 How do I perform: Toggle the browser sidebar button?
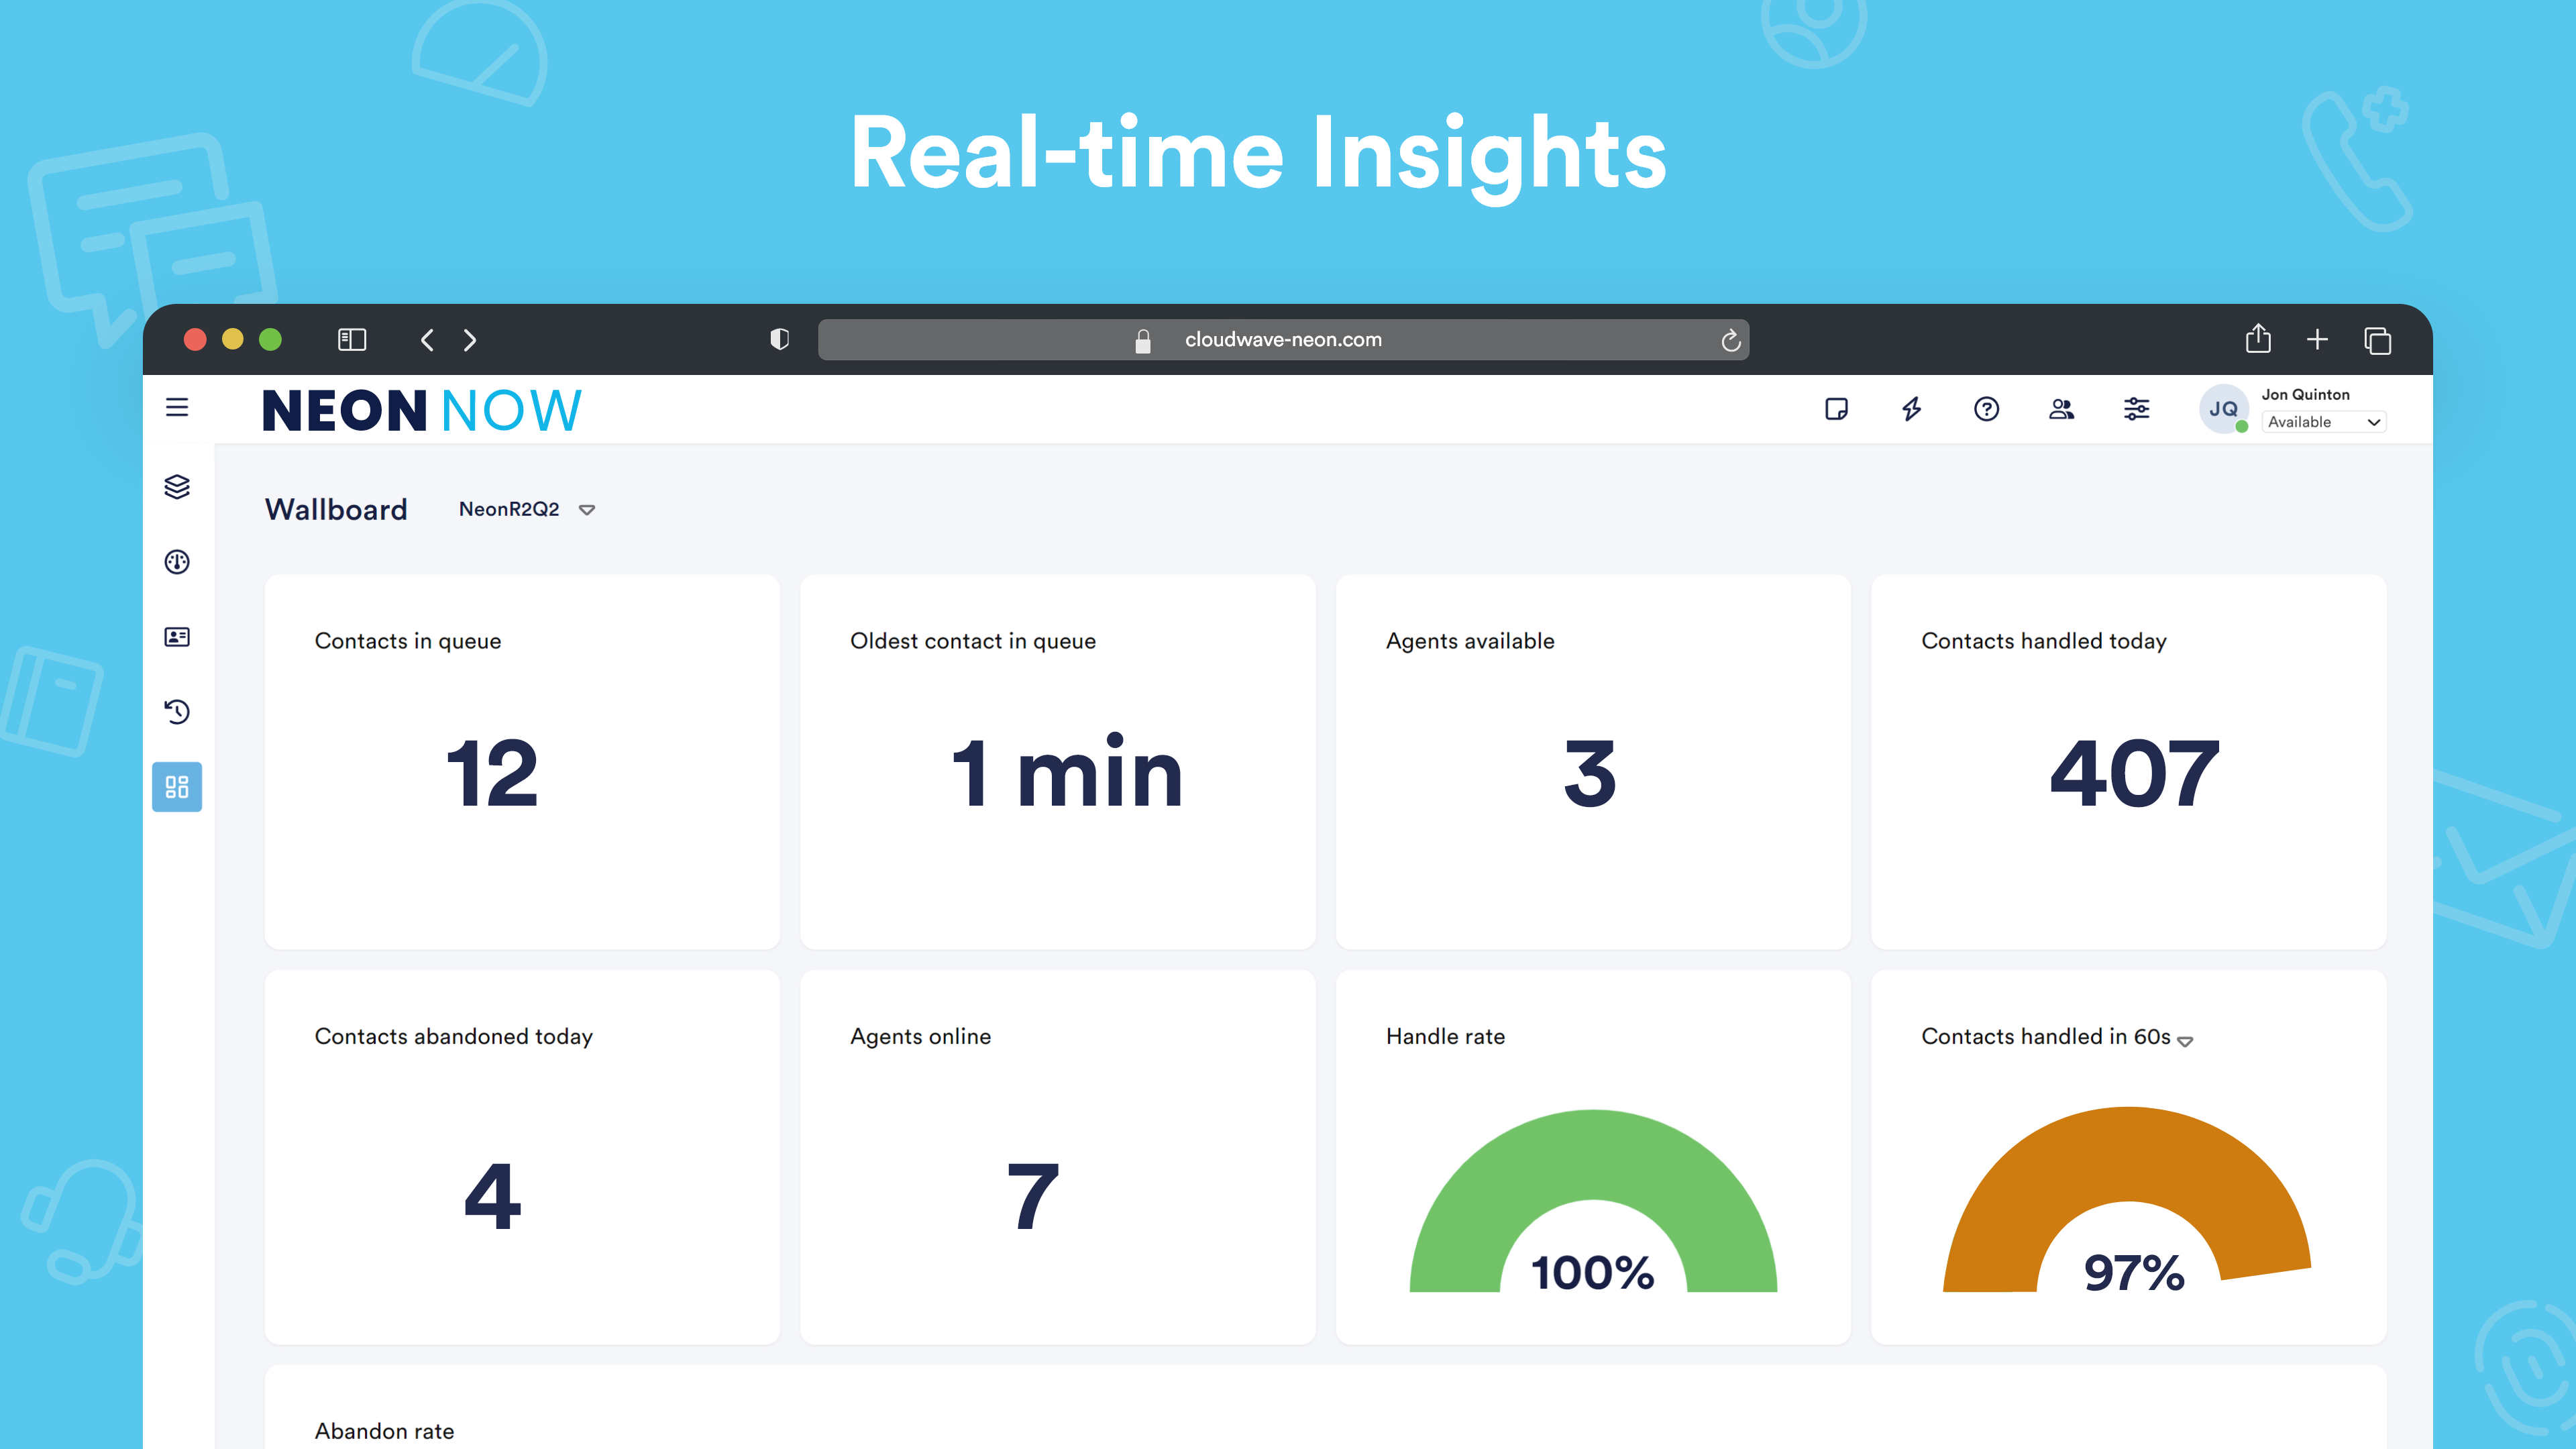351,340
